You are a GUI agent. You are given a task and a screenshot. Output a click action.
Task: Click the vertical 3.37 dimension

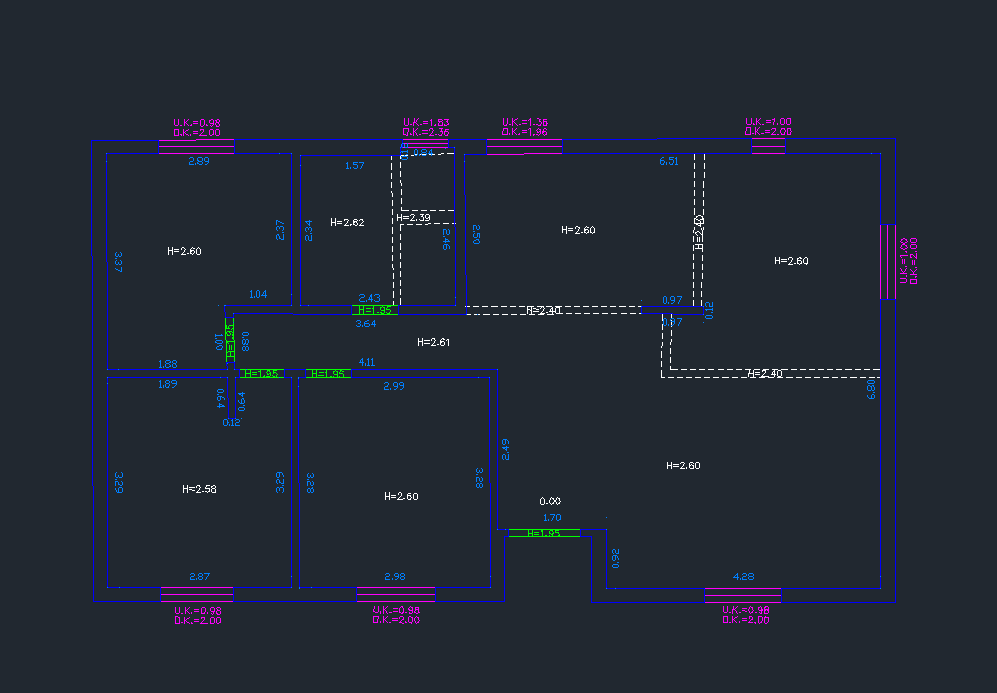pos(118,262)
